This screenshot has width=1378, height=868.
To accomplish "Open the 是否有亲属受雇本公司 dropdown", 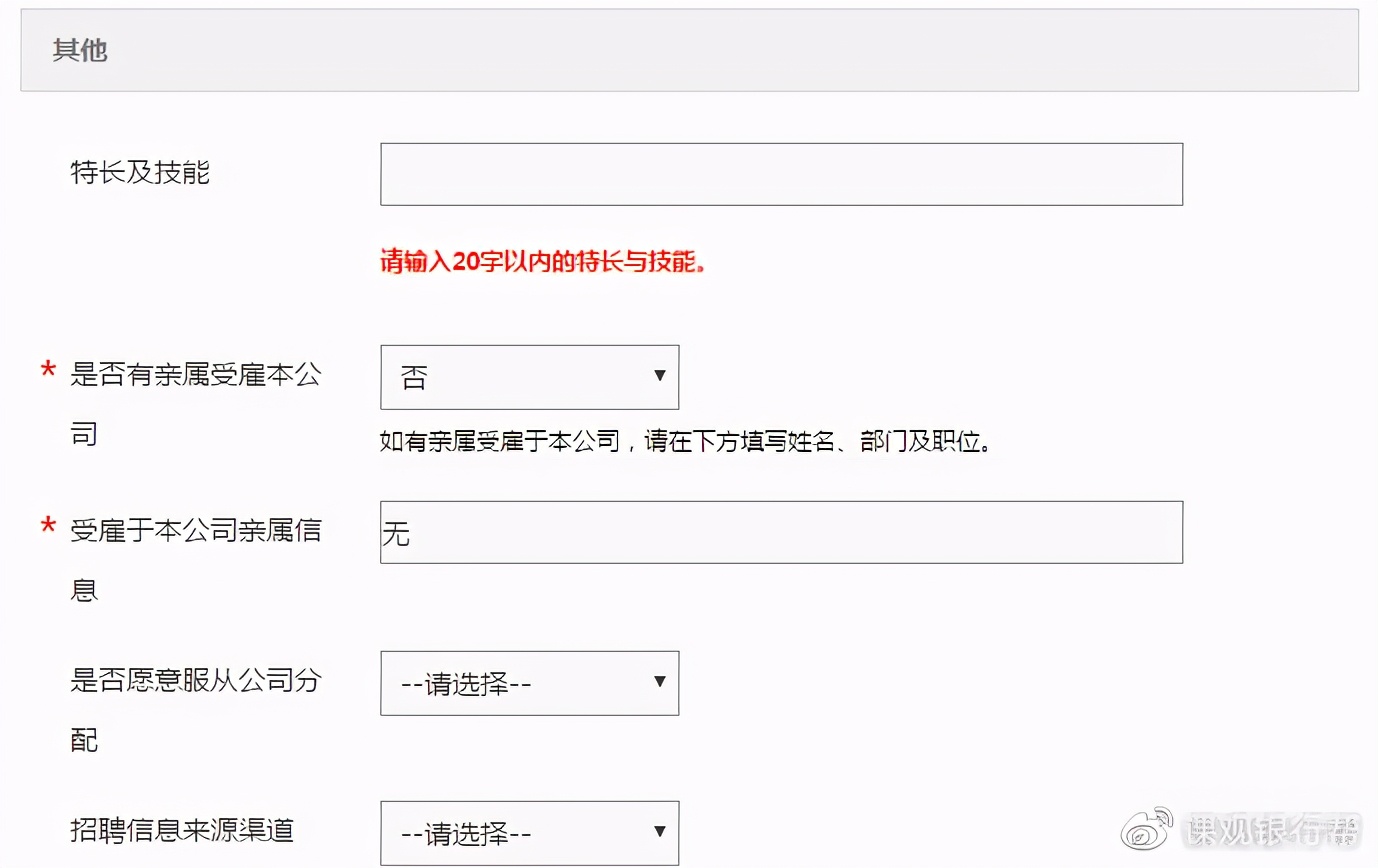I will pyautogui.click(x=530, y=377).
